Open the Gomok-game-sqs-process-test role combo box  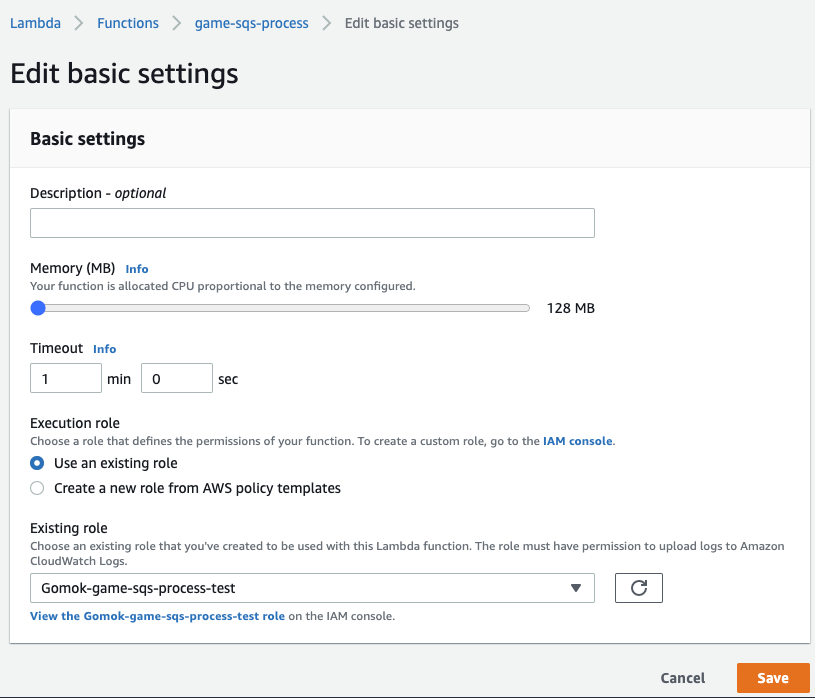point(312,588)
